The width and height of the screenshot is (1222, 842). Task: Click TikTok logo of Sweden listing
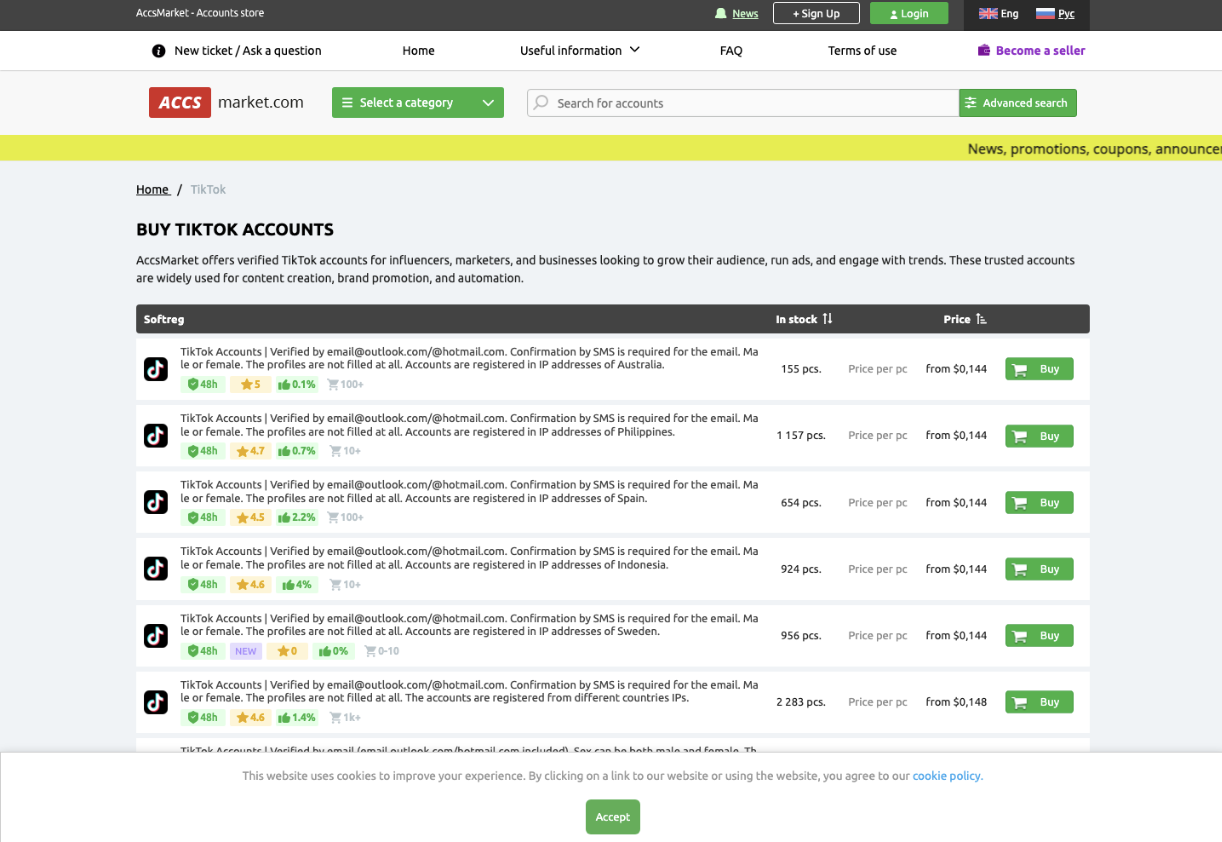tap(156, 636)
